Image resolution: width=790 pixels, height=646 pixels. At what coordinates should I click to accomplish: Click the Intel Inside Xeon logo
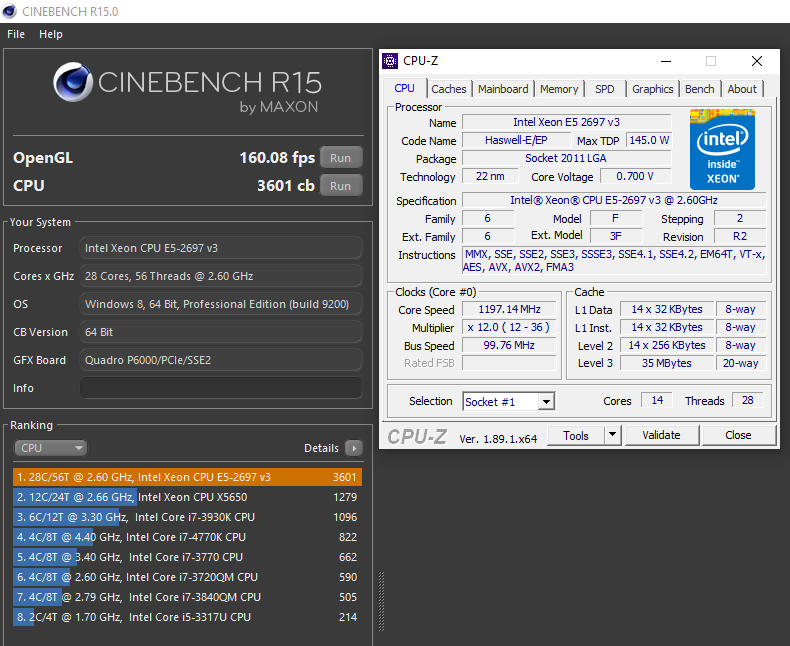722,149
